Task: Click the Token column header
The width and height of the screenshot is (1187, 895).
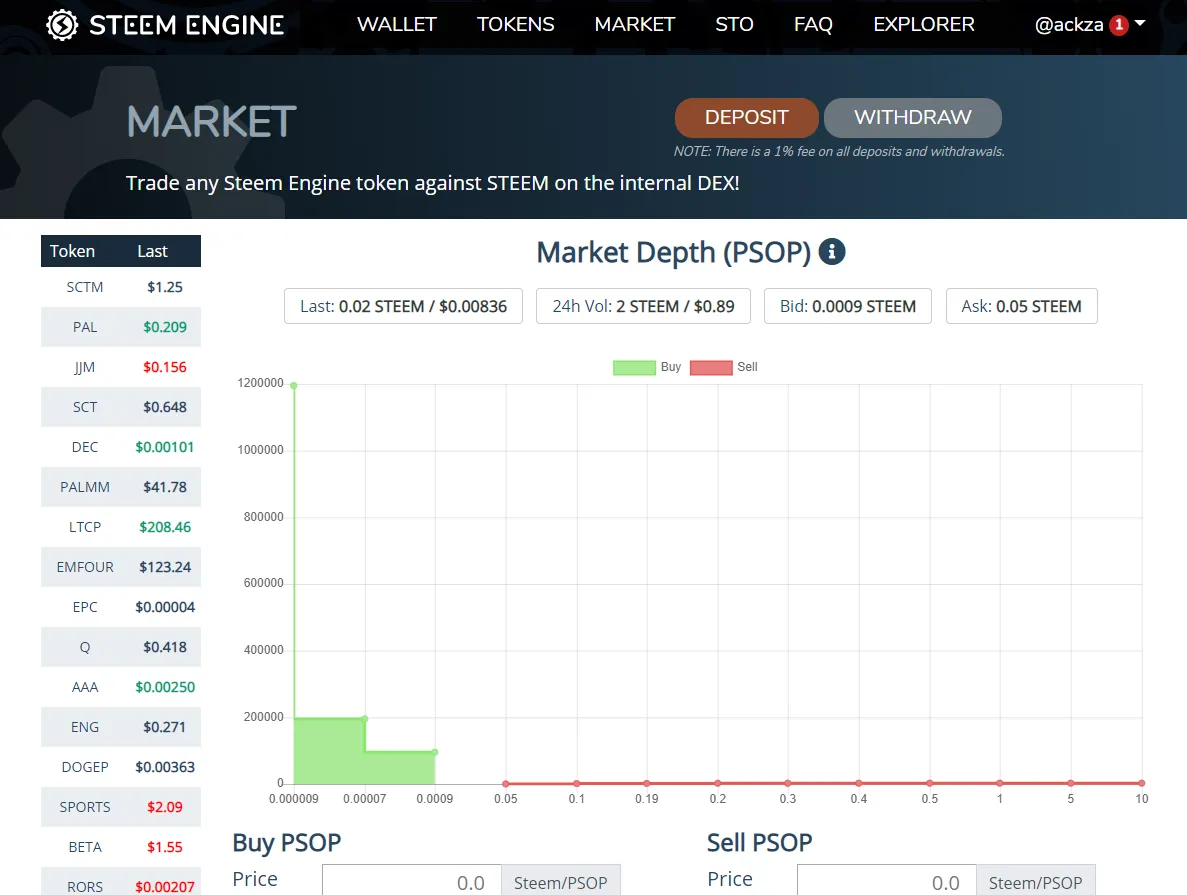Action: click(x=73, y=251)
